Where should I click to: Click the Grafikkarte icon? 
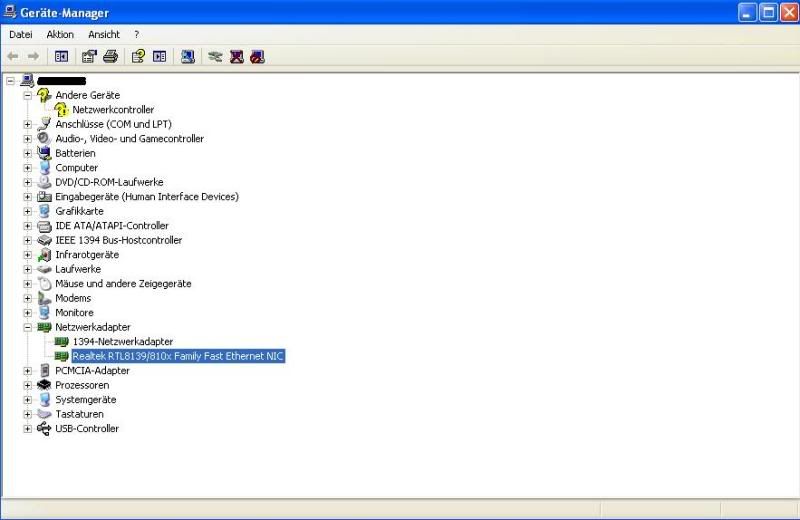[44, 211]
